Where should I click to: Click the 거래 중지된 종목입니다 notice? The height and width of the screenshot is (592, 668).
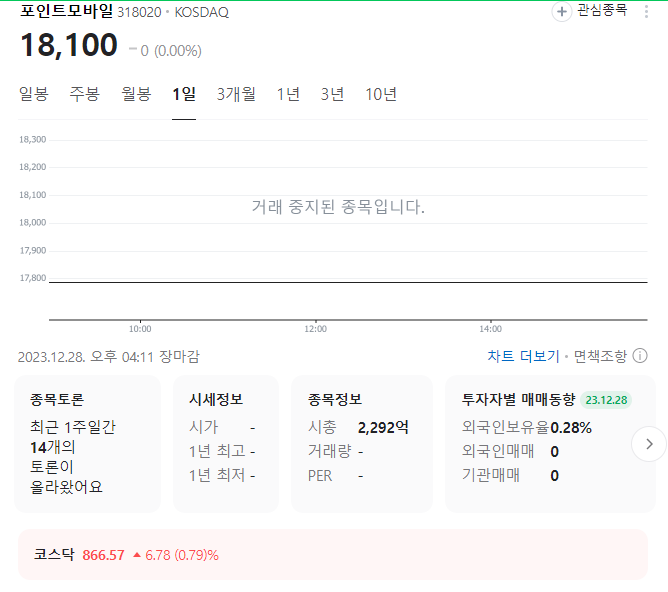338,207
